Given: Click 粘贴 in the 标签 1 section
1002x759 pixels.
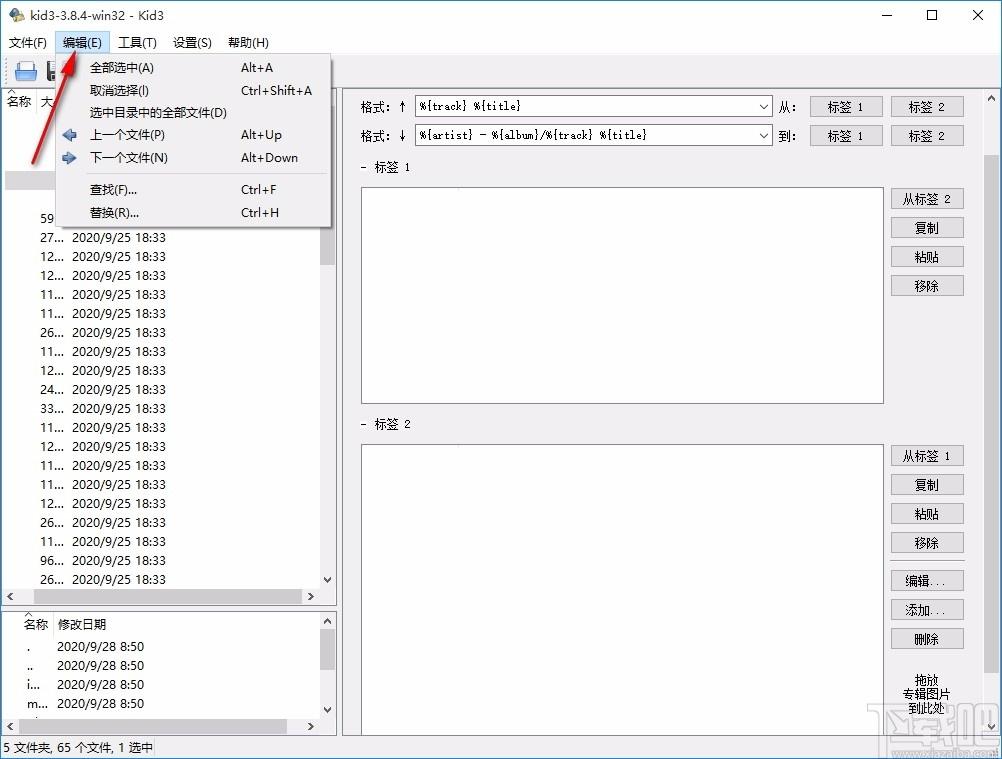Looking at the screenshot, I should (927, 257).
